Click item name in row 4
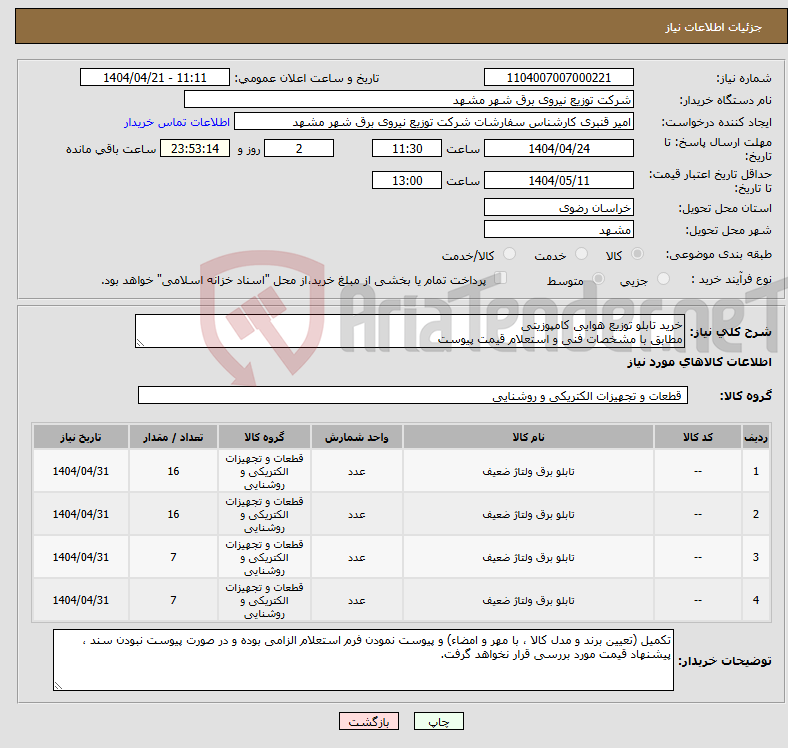The image size is (788, 748). [x=528, y=600]
